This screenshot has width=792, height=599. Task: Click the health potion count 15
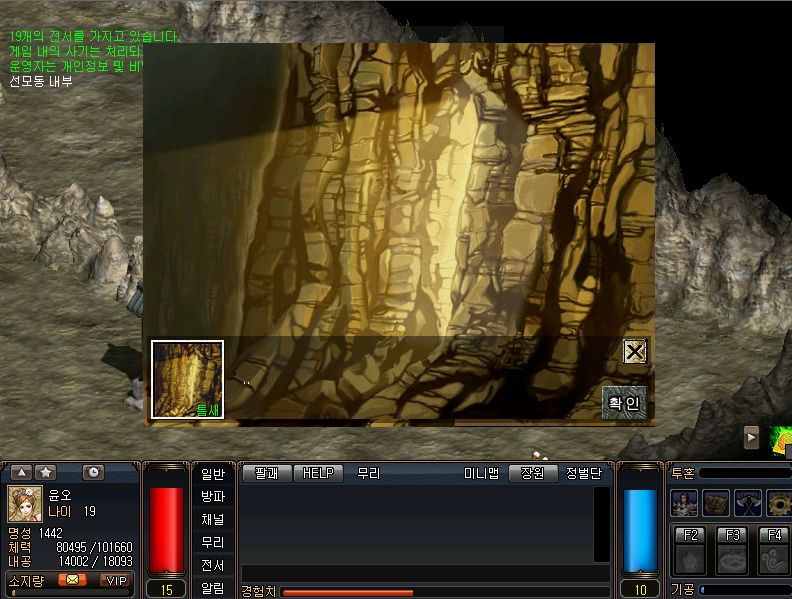point(167,590)
